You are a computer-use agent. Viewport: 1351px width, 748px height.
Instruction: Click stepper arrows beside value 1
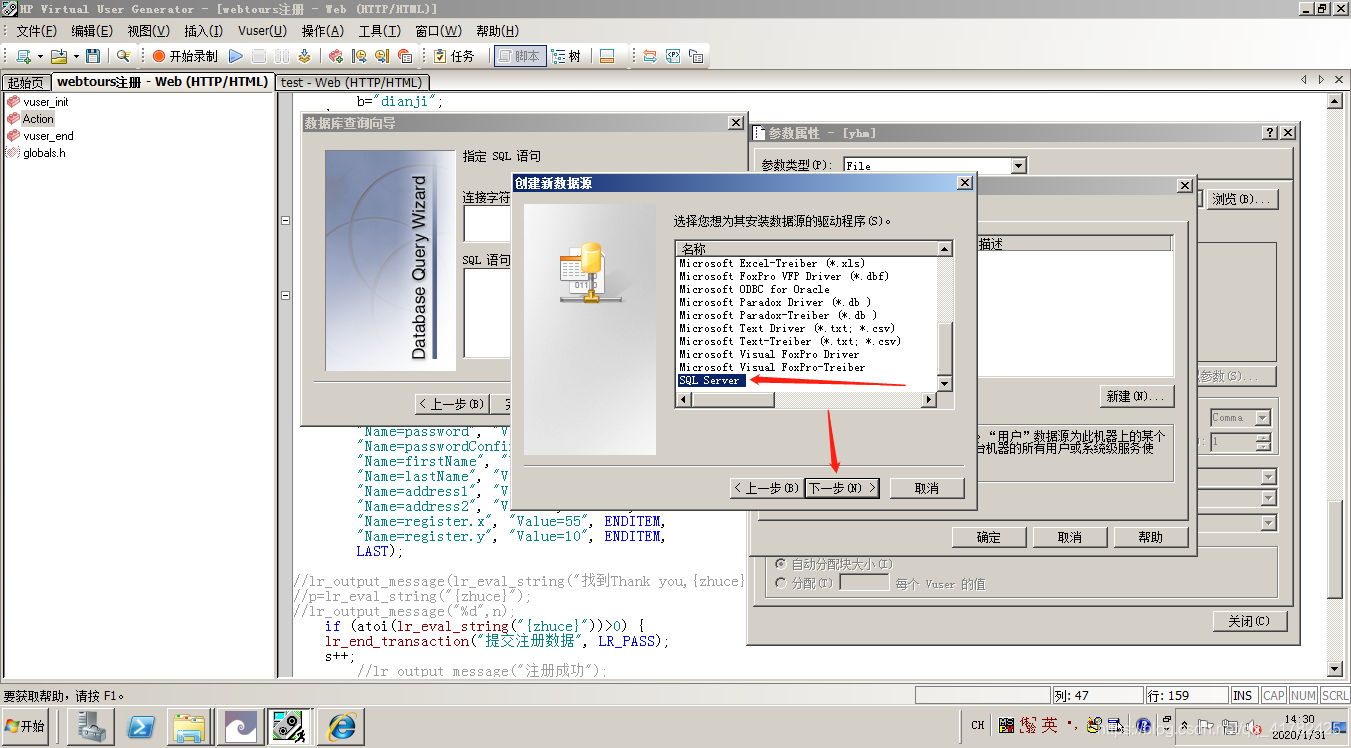[x=1263, y=441]
